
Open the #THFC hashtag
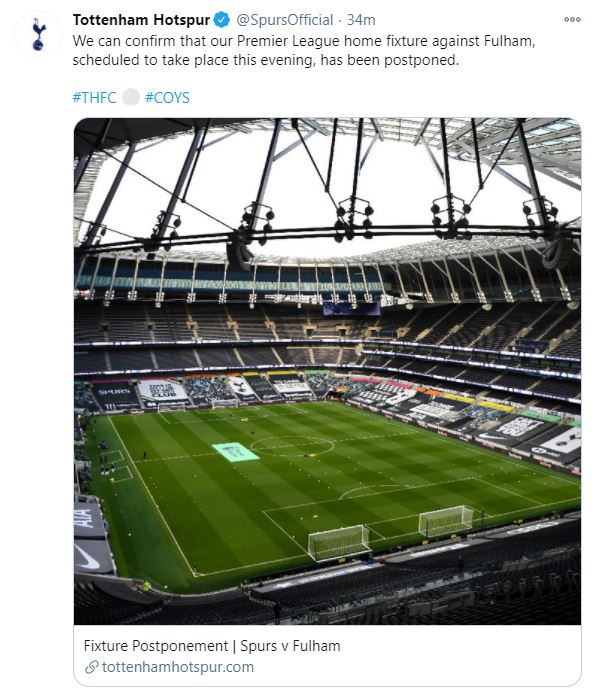(x=95, y=97)
